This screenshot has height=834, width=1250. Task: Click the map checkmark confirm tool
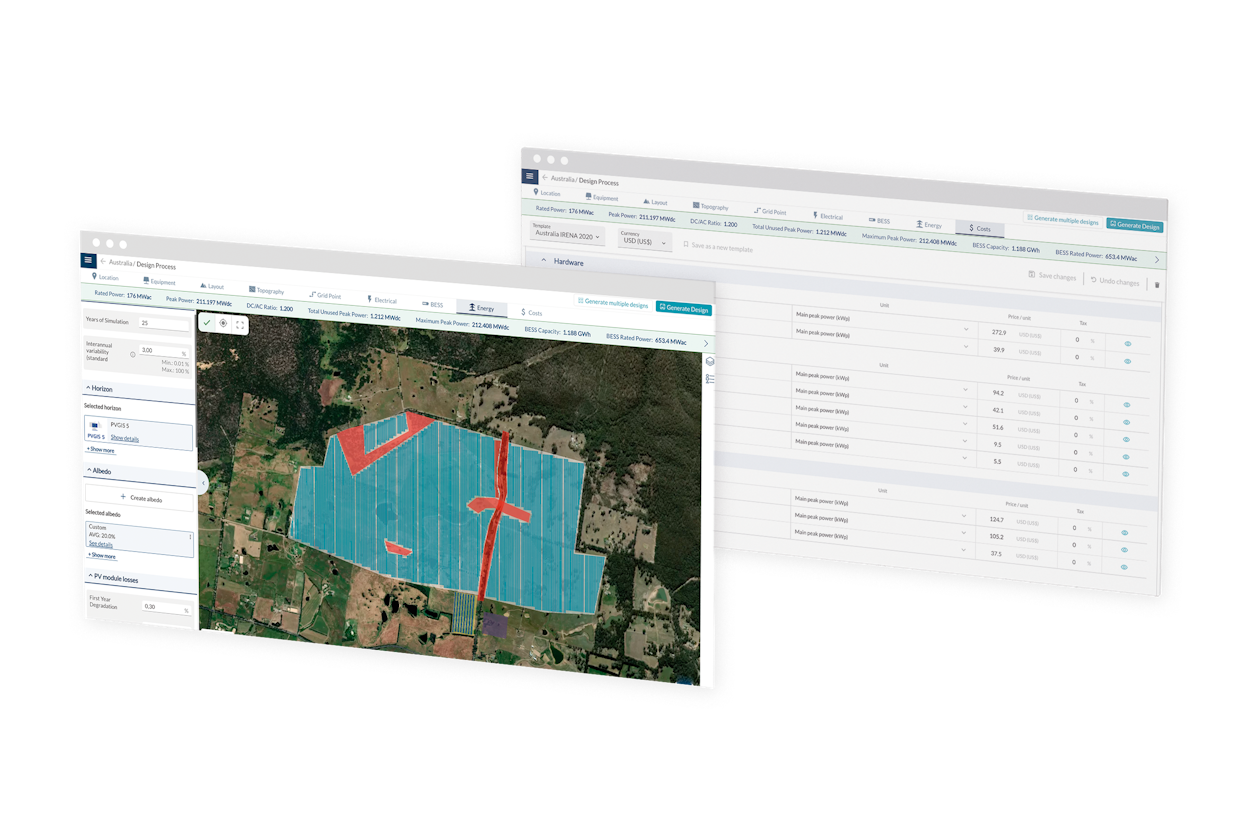click(x=207, y=323)
